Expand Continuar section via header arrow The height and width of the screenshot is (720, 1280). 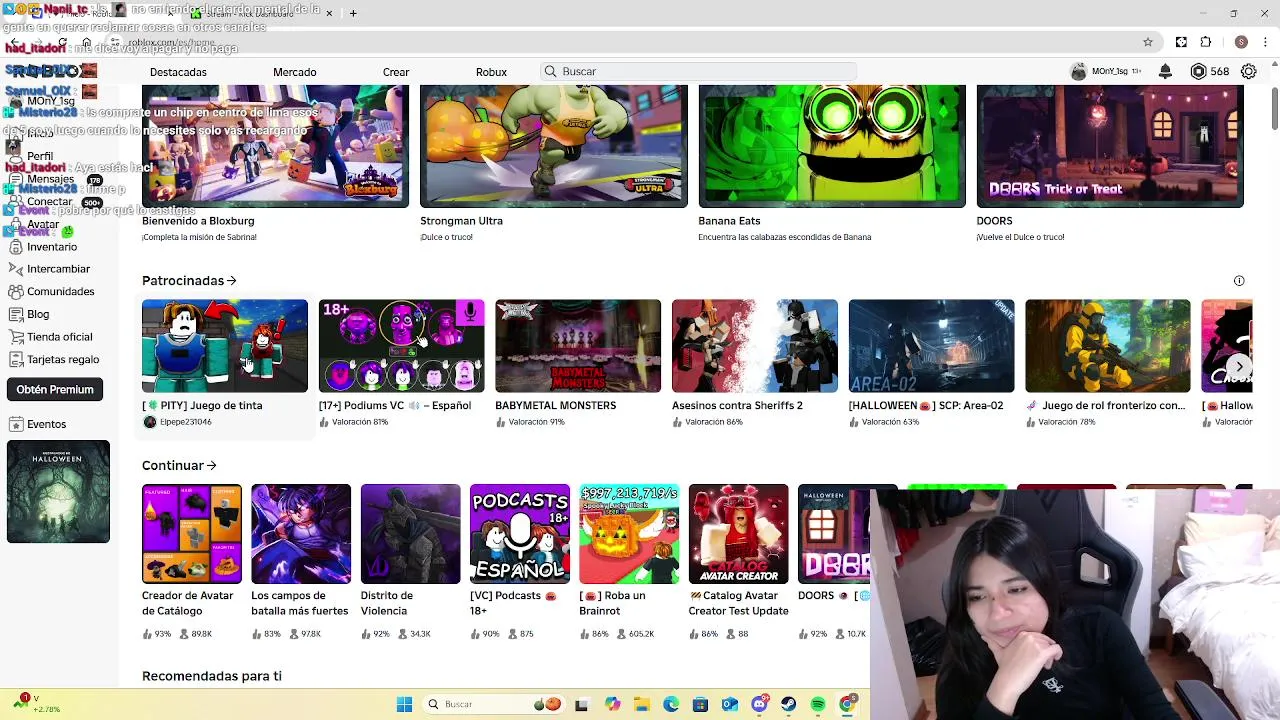(x=211, y=465)
